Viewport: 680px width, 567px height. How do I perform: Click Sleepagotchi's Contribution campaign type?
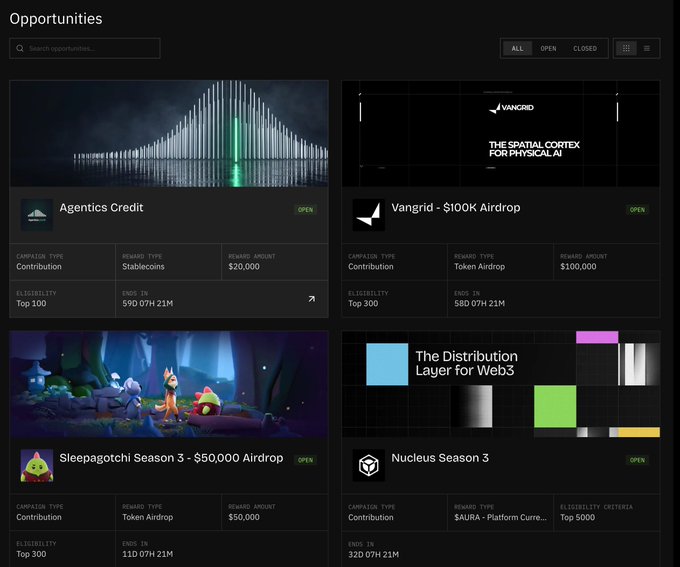click(39, 517)
